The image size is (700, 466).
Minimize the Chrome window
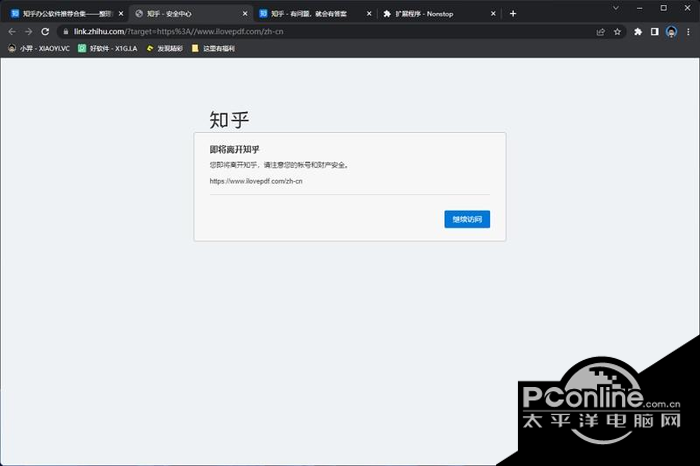pyautogui.click(x=640, y=8)
